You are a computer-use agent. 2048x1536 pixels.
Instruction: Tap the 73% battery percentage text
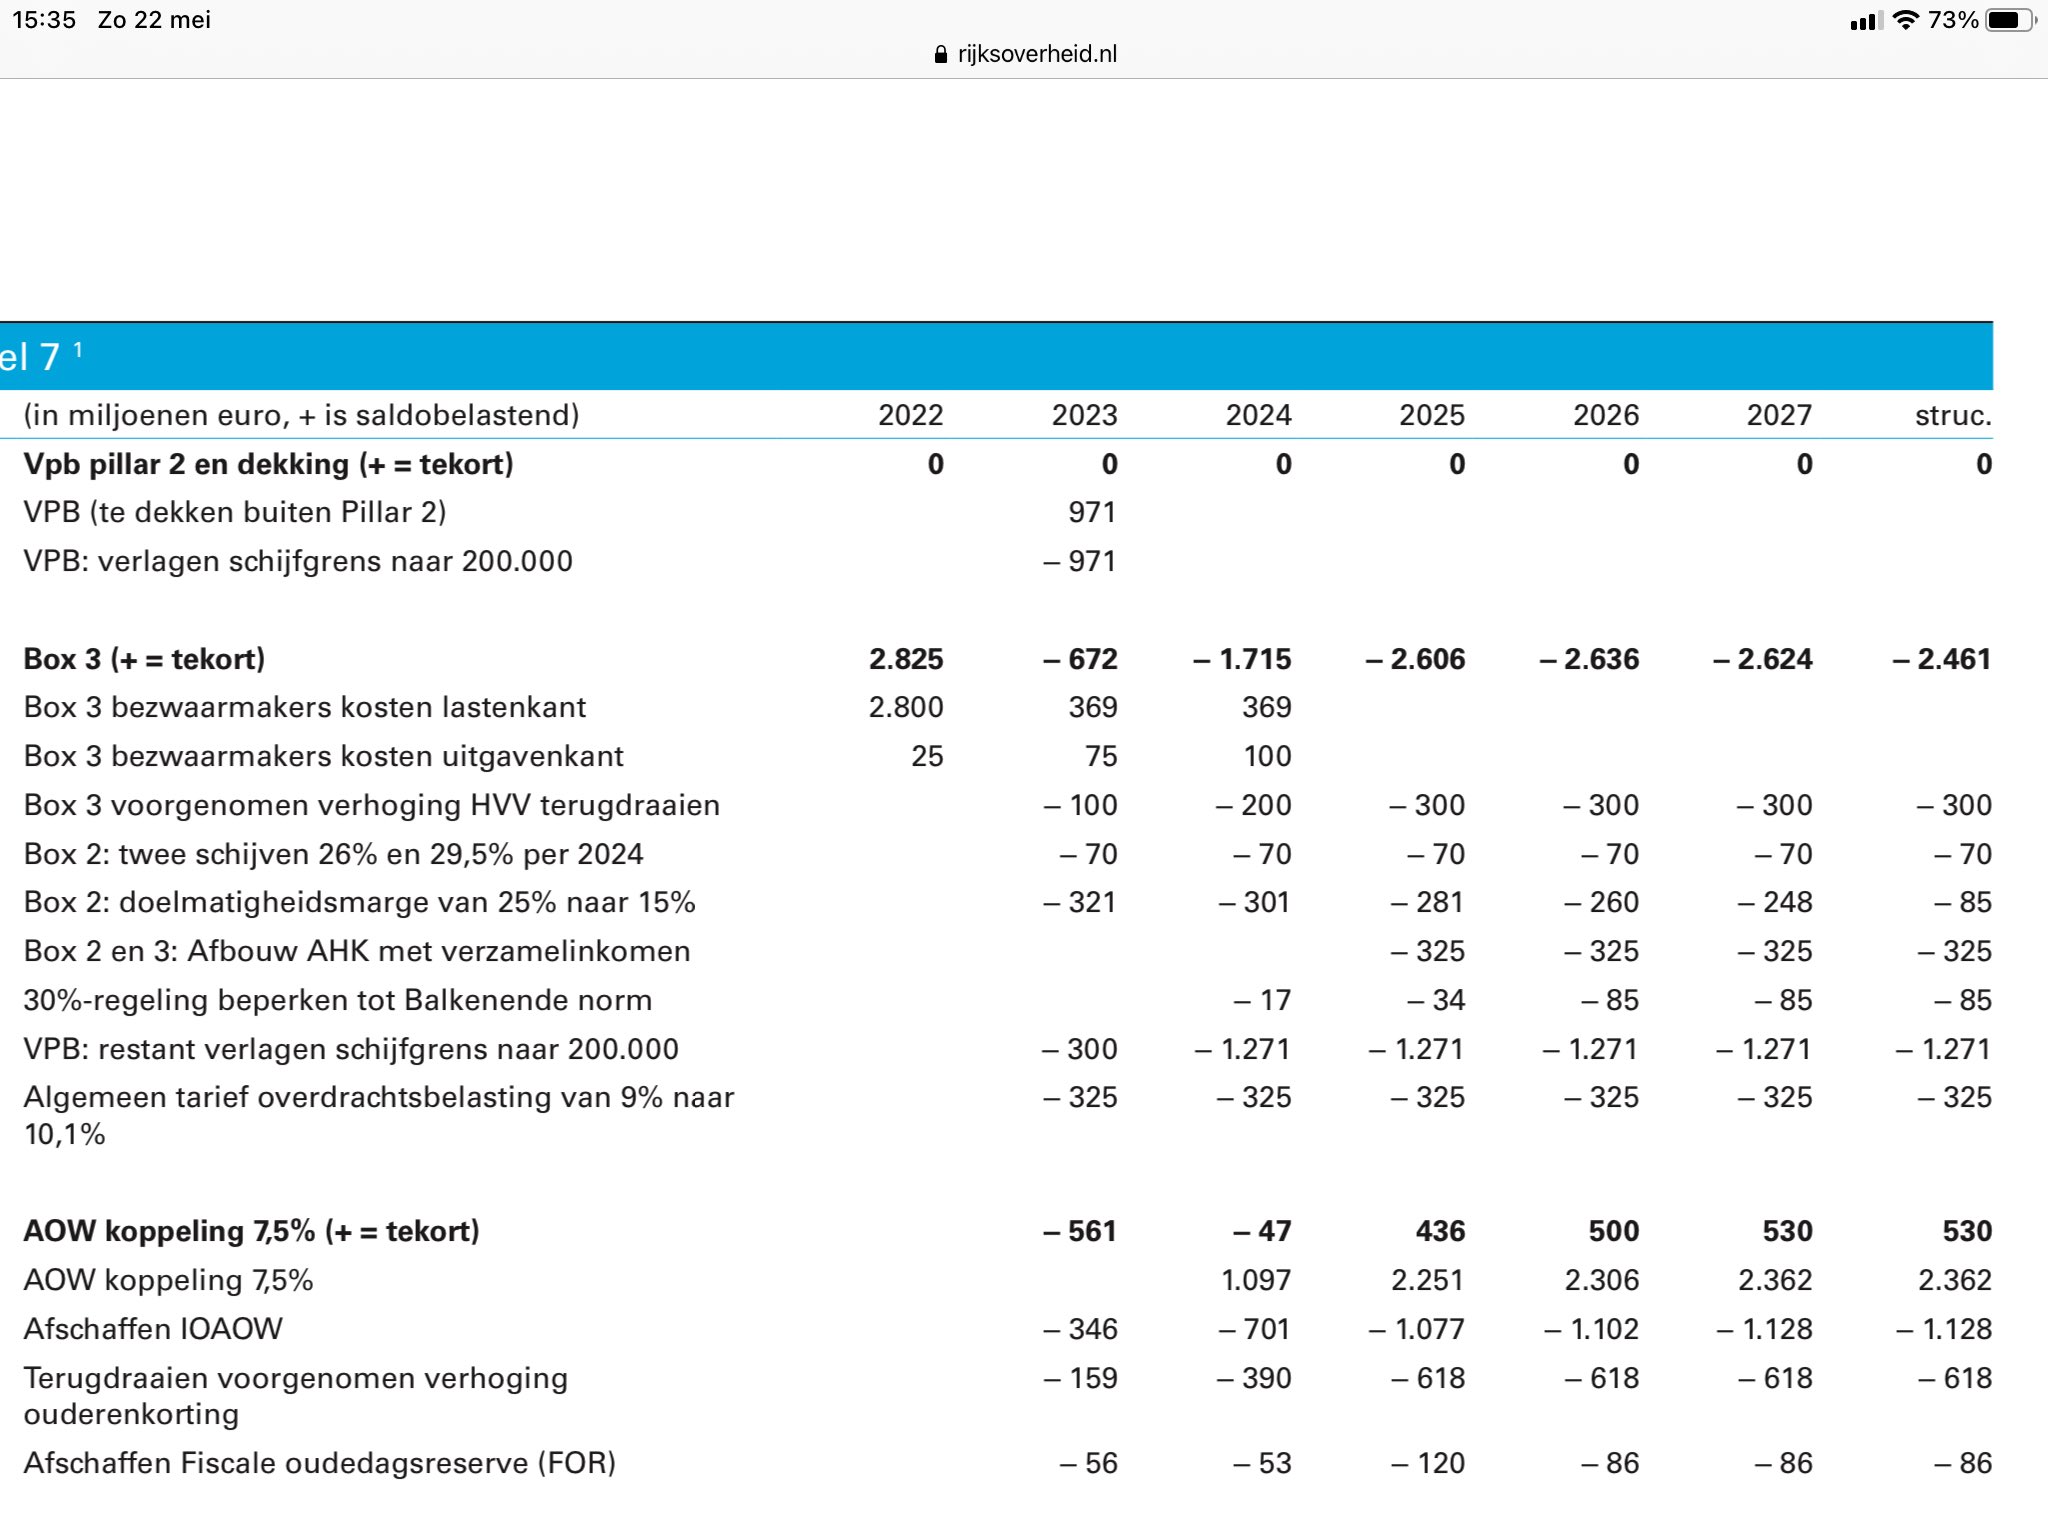pyautogui.click(x=1952, y=20)
